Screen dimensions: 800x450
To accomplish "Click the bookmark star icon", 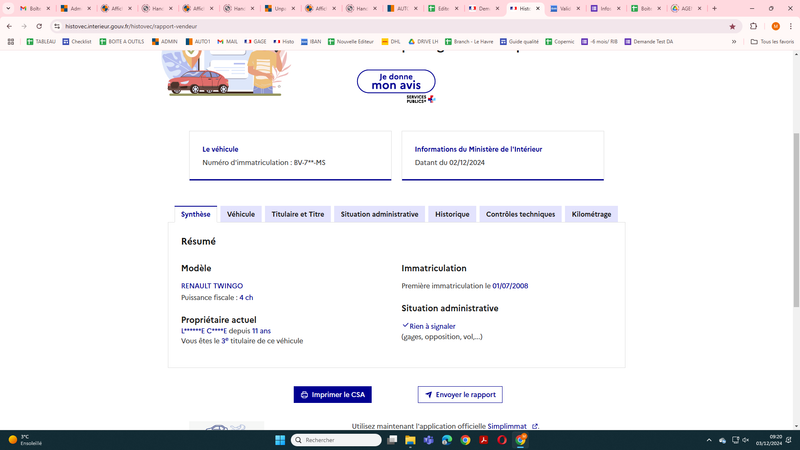I will coord(732,27).
